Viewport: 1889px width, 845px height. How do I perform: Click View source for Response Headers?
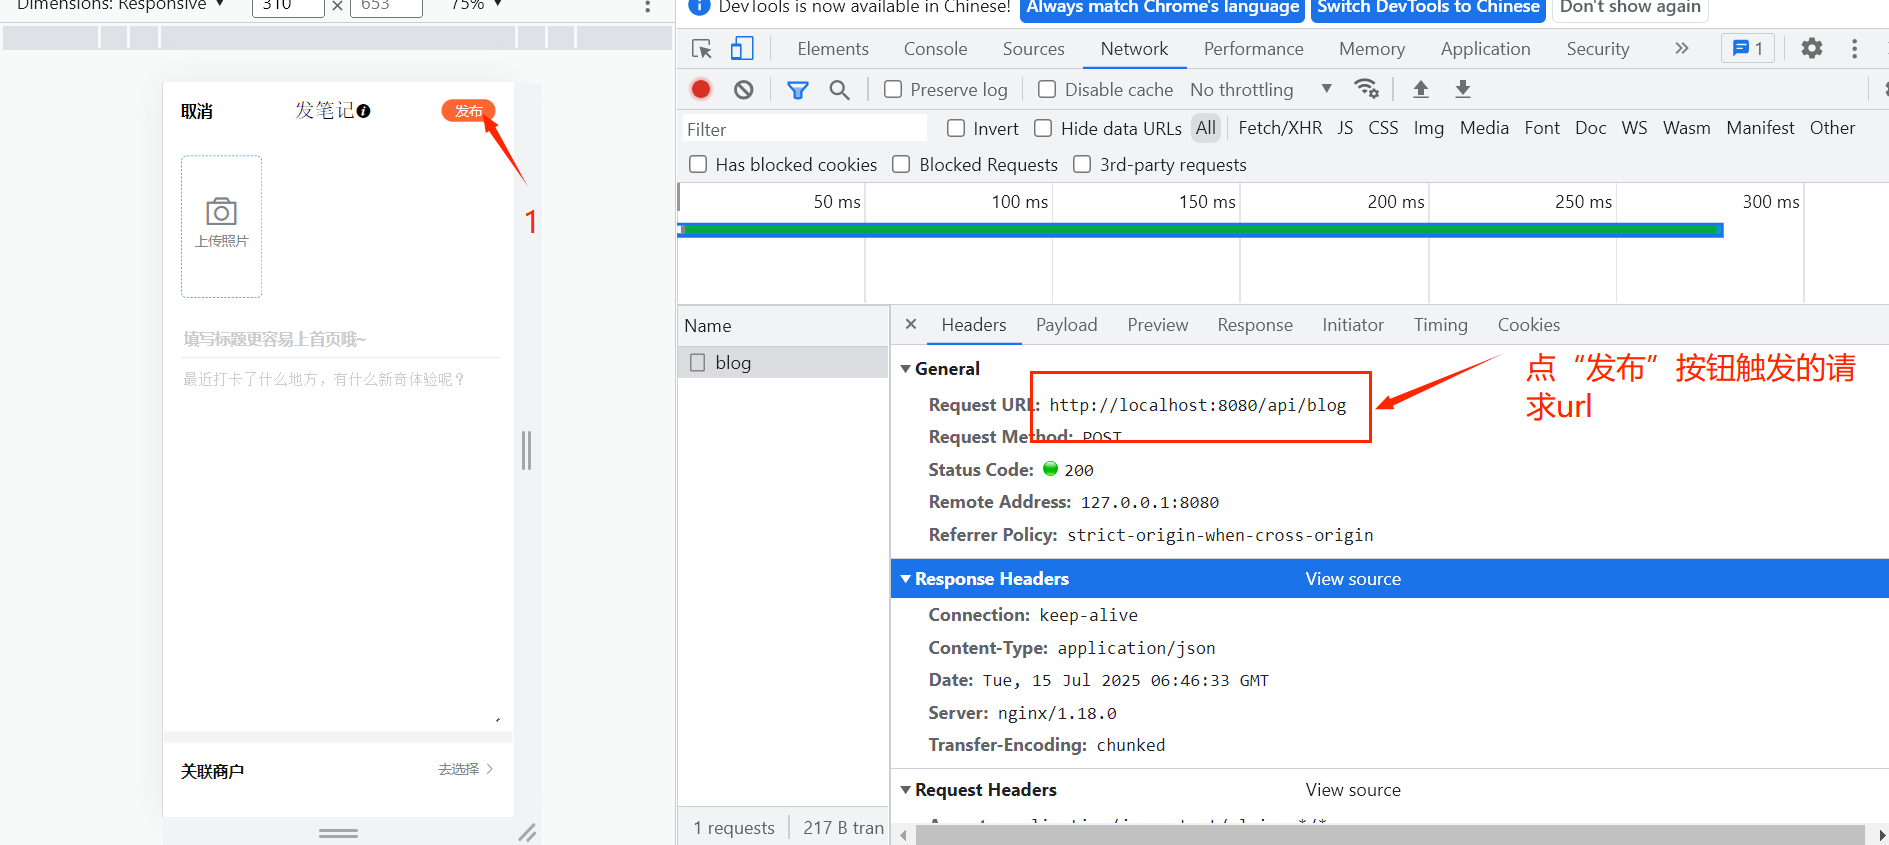1353,579
